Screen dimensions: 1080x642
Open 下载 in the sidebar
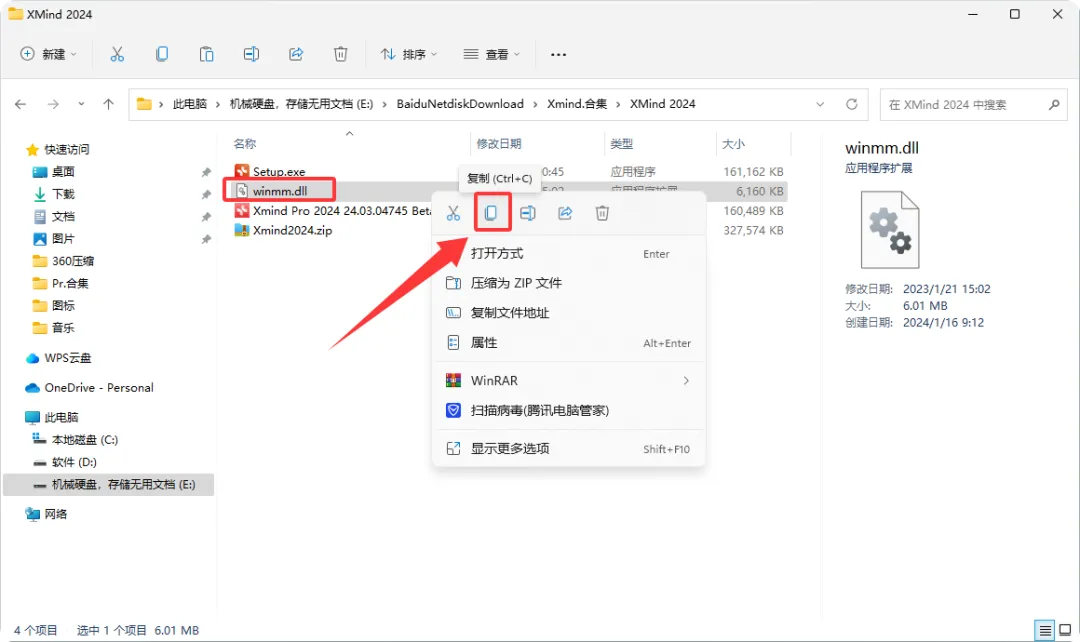[x=63, y=194]
